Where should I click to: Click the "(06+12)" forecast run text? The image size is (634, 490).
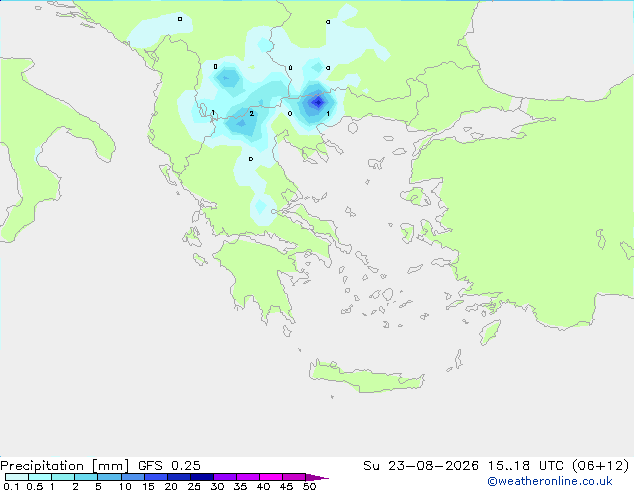tap(600, 466)
